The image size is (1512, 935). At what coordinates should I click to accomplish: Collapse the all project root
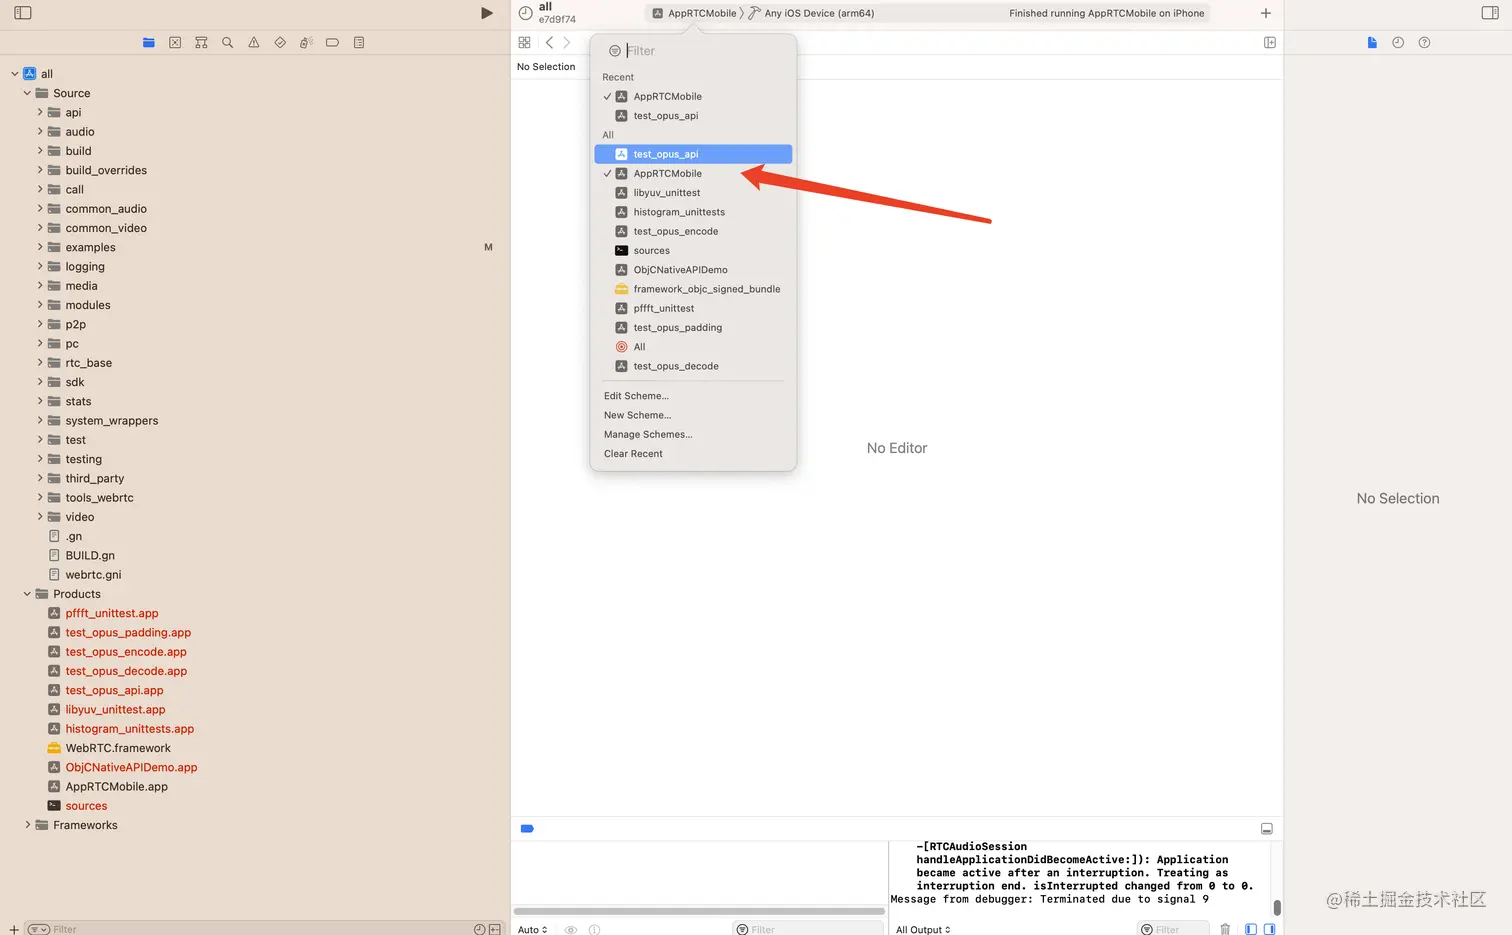coord(14,74)
